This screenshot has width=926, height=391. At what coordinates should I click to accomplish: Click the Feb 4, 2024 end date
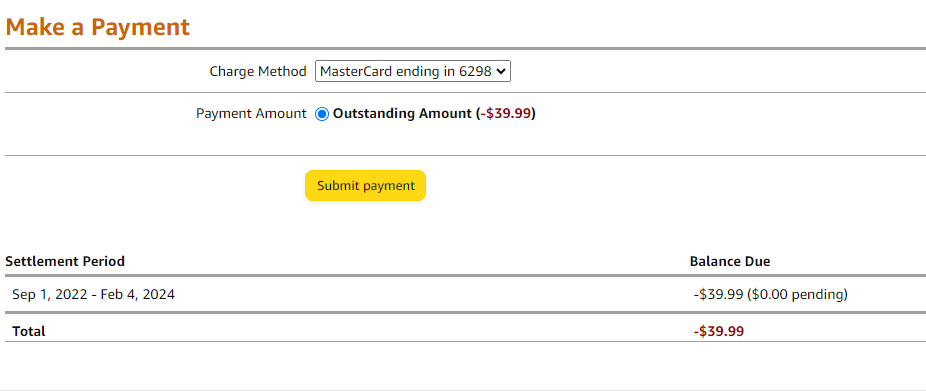[x=138, y=294]
